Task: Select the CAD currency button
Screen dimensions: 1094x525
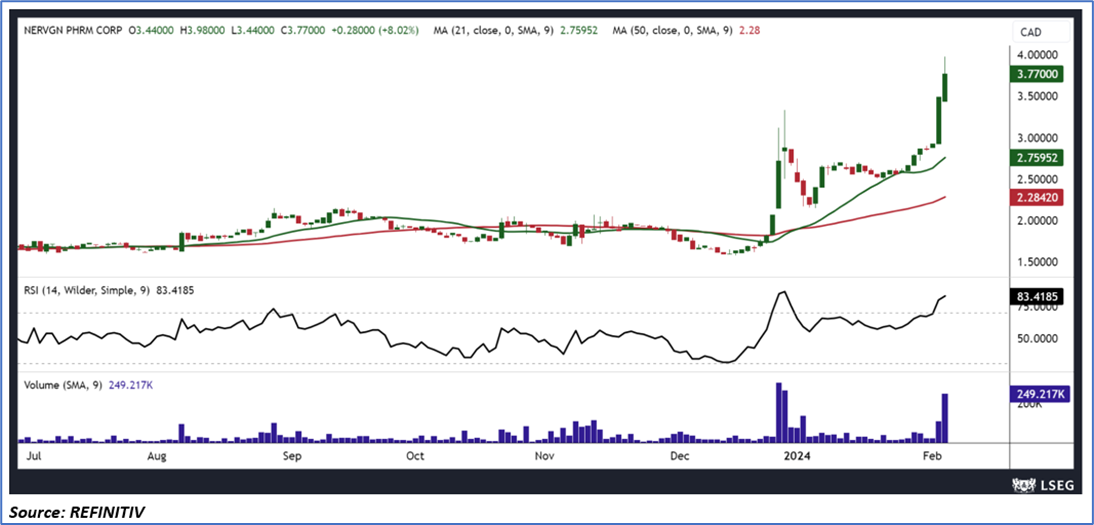Action: 1041,31
